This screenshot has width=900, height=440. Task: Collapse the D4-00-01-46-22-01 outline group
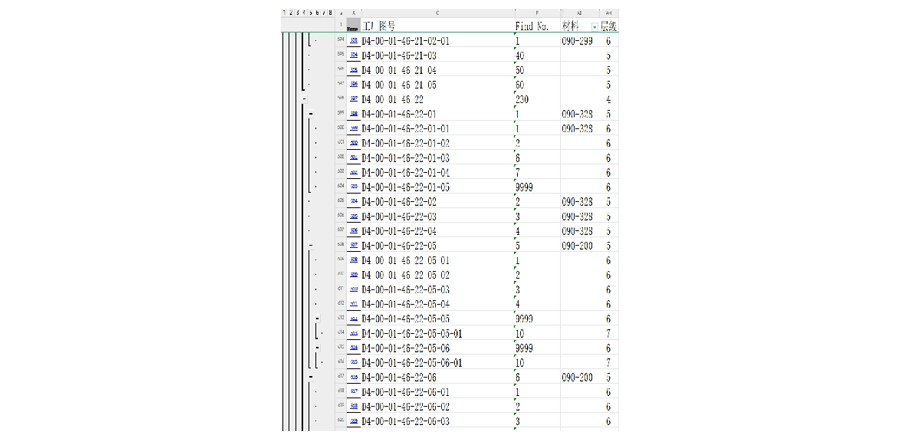(311, 114)
